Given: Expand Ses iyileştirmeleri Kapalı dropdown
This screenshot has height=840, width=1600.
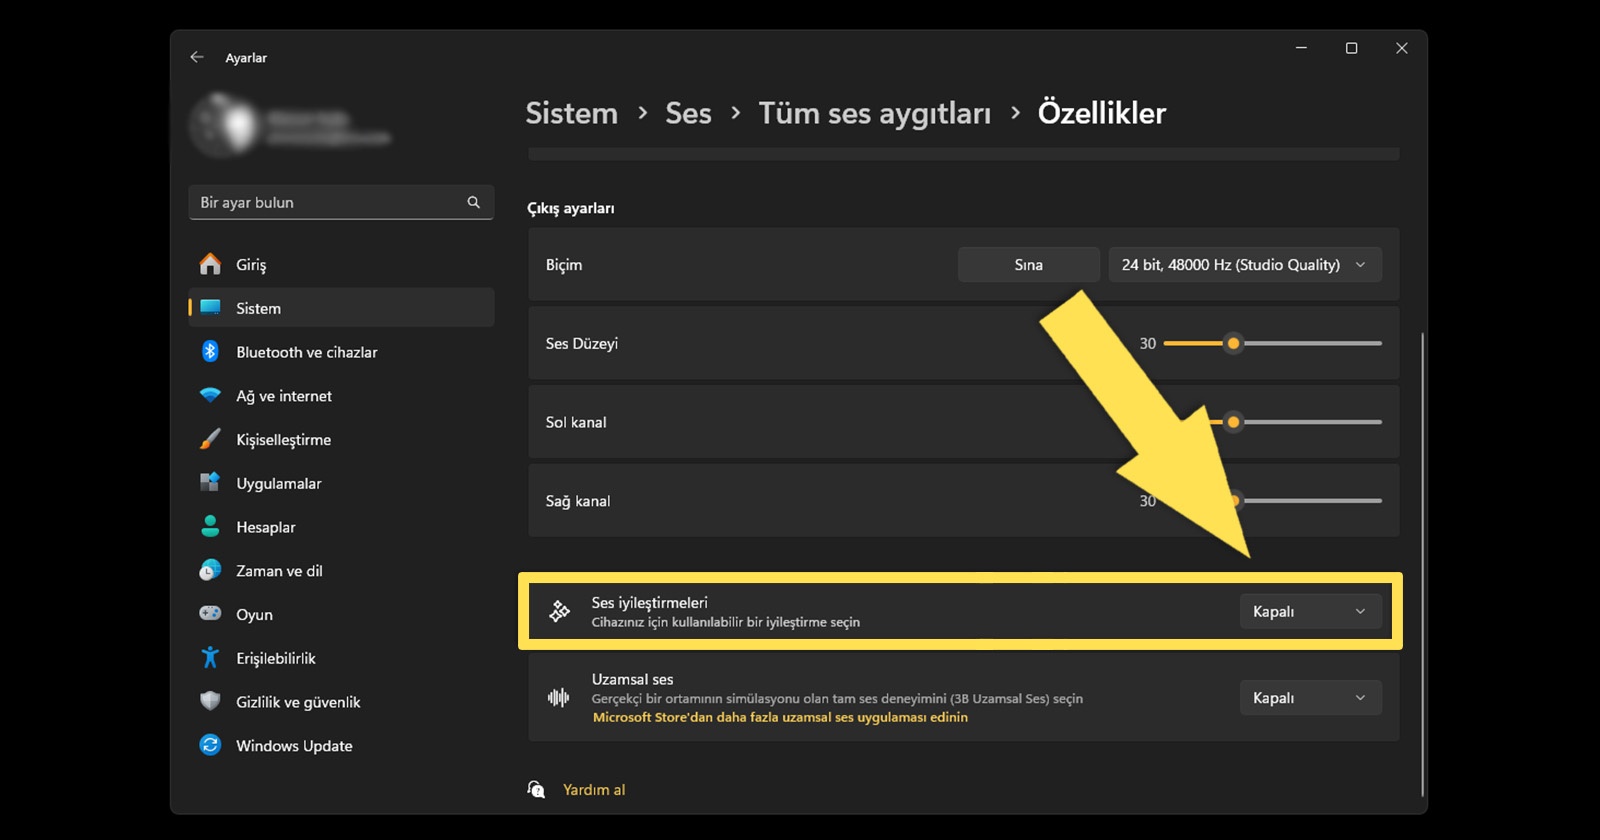Looking at the screenshot, I should [1310, 611].
